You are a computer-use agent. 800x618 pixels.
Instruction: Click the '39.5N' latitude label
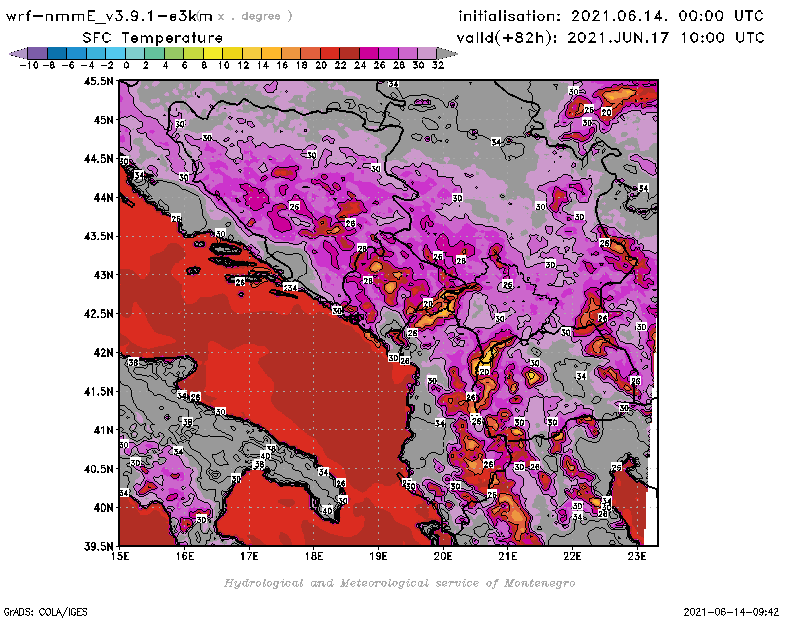pos(98,547)
